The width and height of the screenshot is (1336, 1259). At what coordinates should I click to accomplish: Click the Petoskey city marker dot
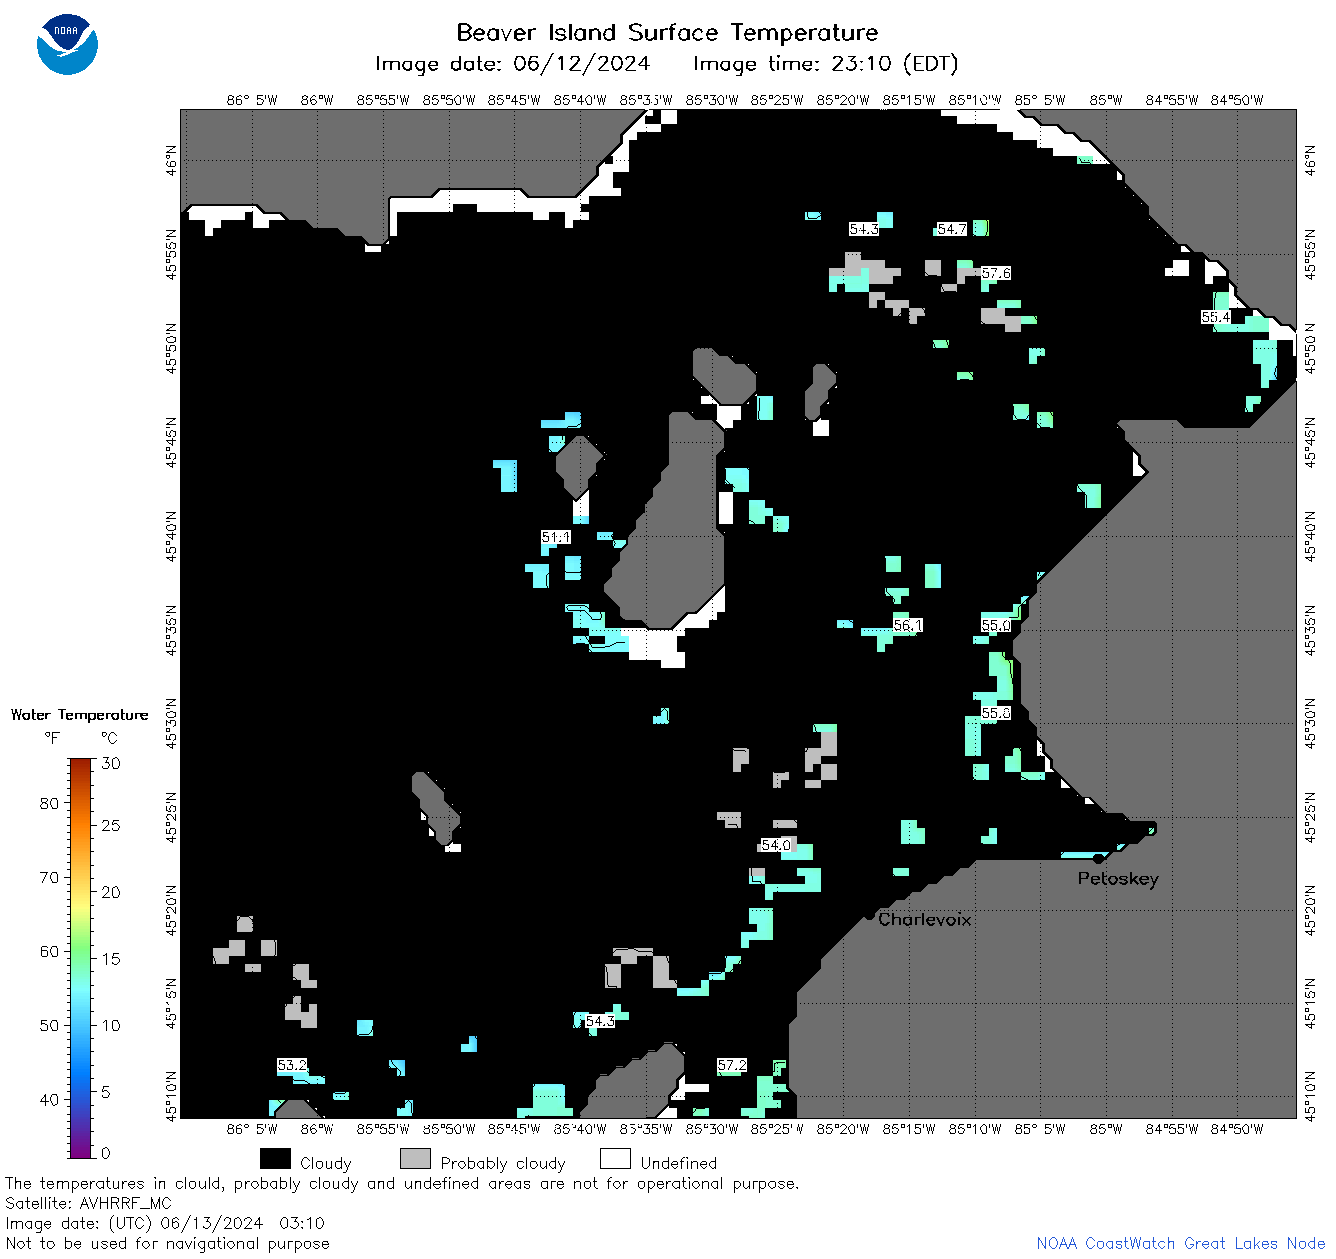(x=1098, y=858)
